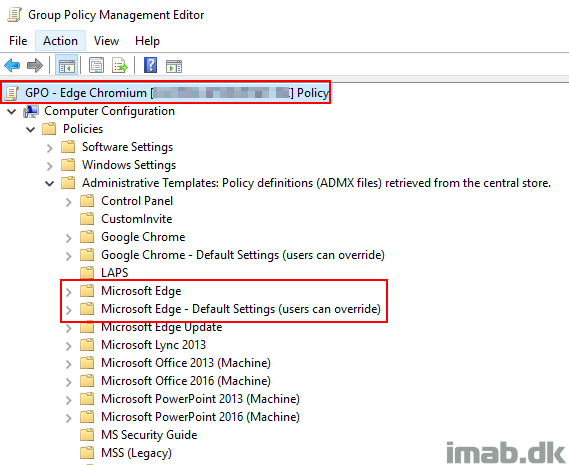Expand the Google Chrome chevron
Viewport: 569px width, 465px height.
click(69, 238)
